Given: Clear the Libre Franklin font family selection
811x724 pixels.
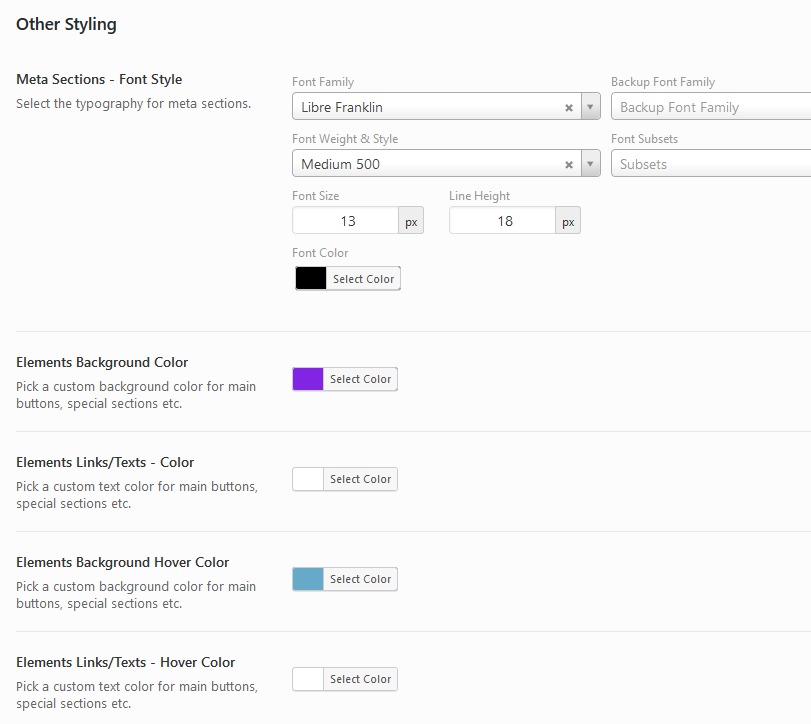Looking at the screenshot, I should 569,107.
